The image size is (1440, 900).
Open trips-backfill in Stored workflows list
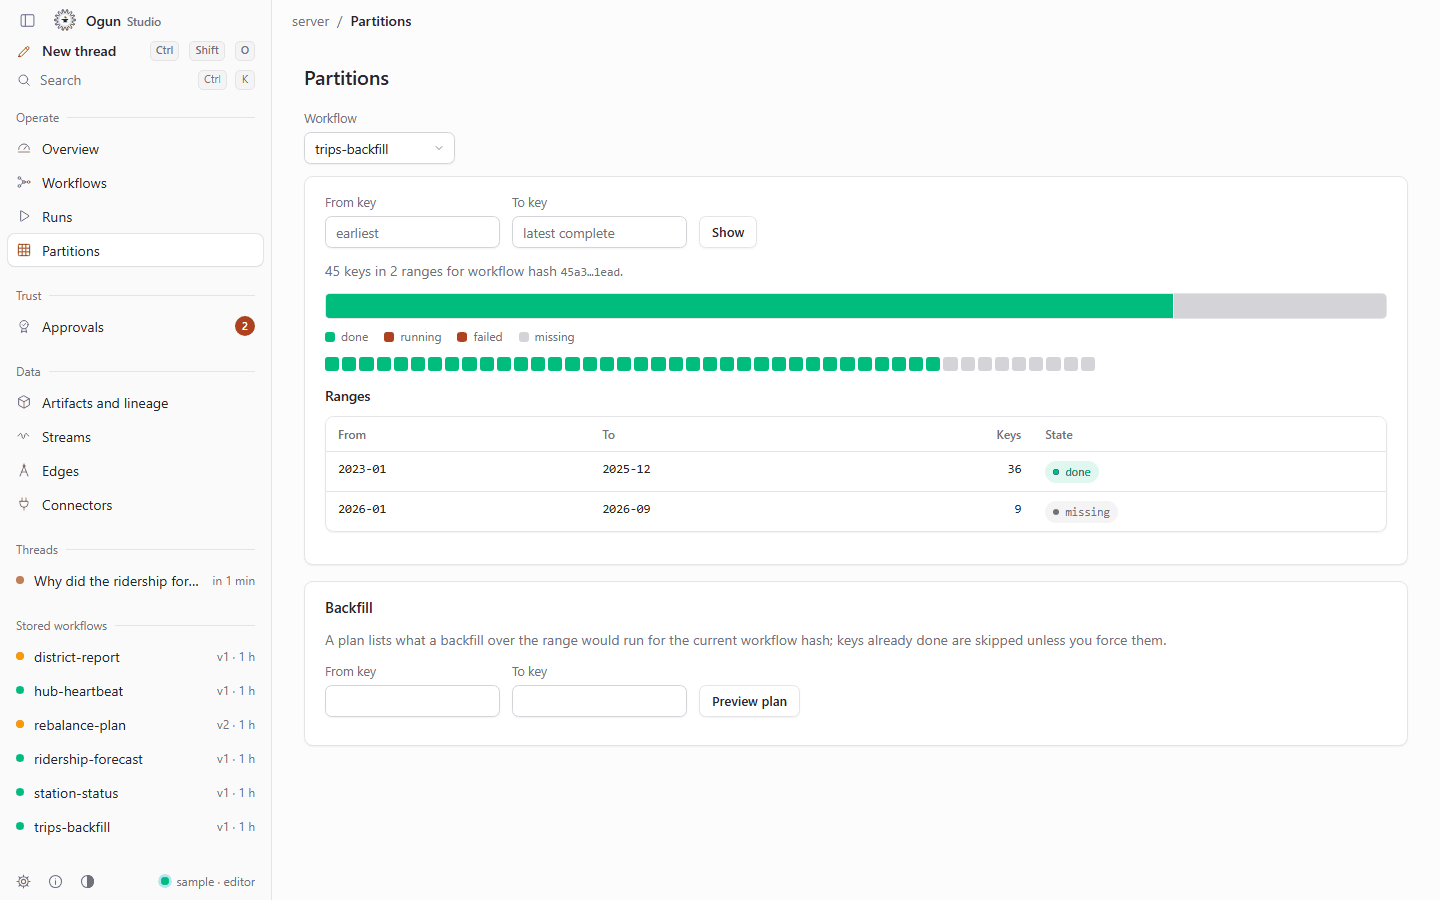coord(135,827)
